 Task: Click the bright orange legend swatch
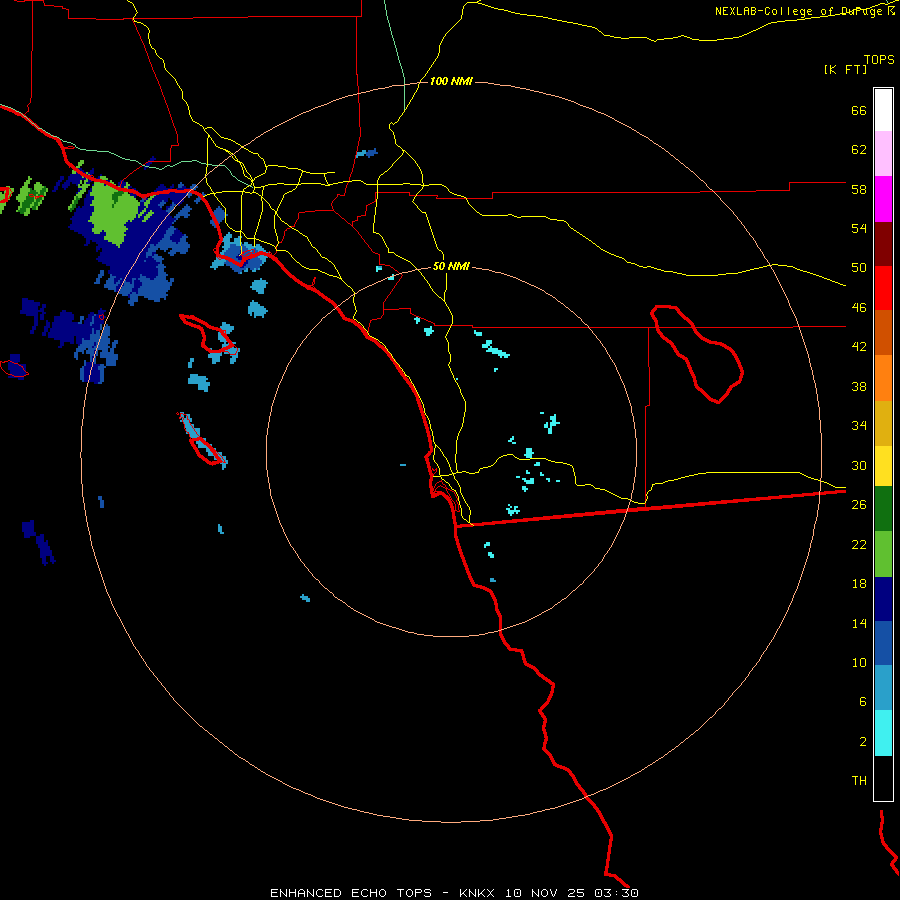point(883,378)
